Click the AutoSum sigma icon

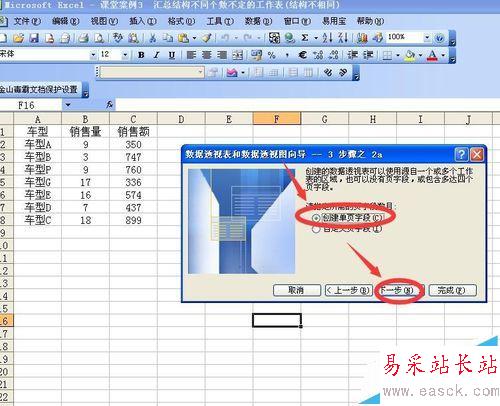coord(305,38)
